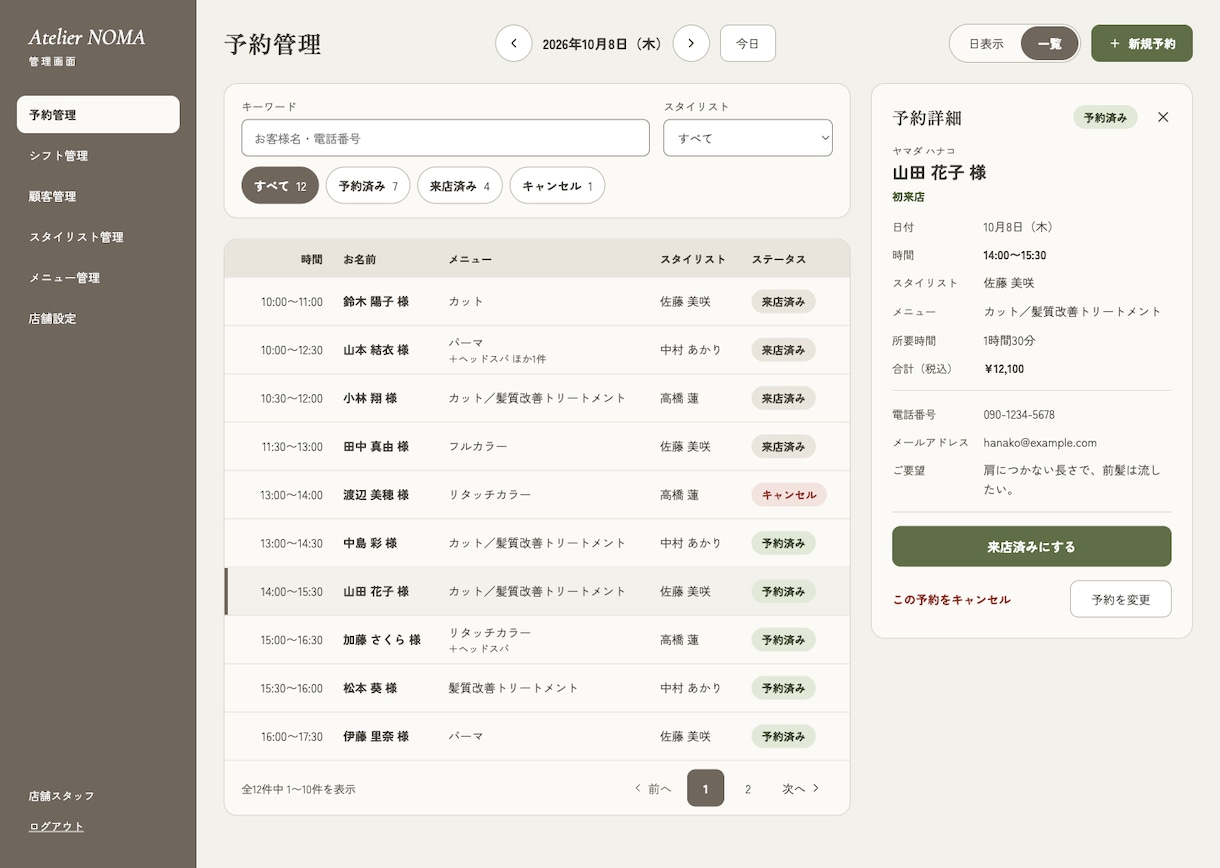Screen dimensions: 1220x868
Task: Select 鈴木 陽子 様 reservation row
Action: (x=537, y=302)
